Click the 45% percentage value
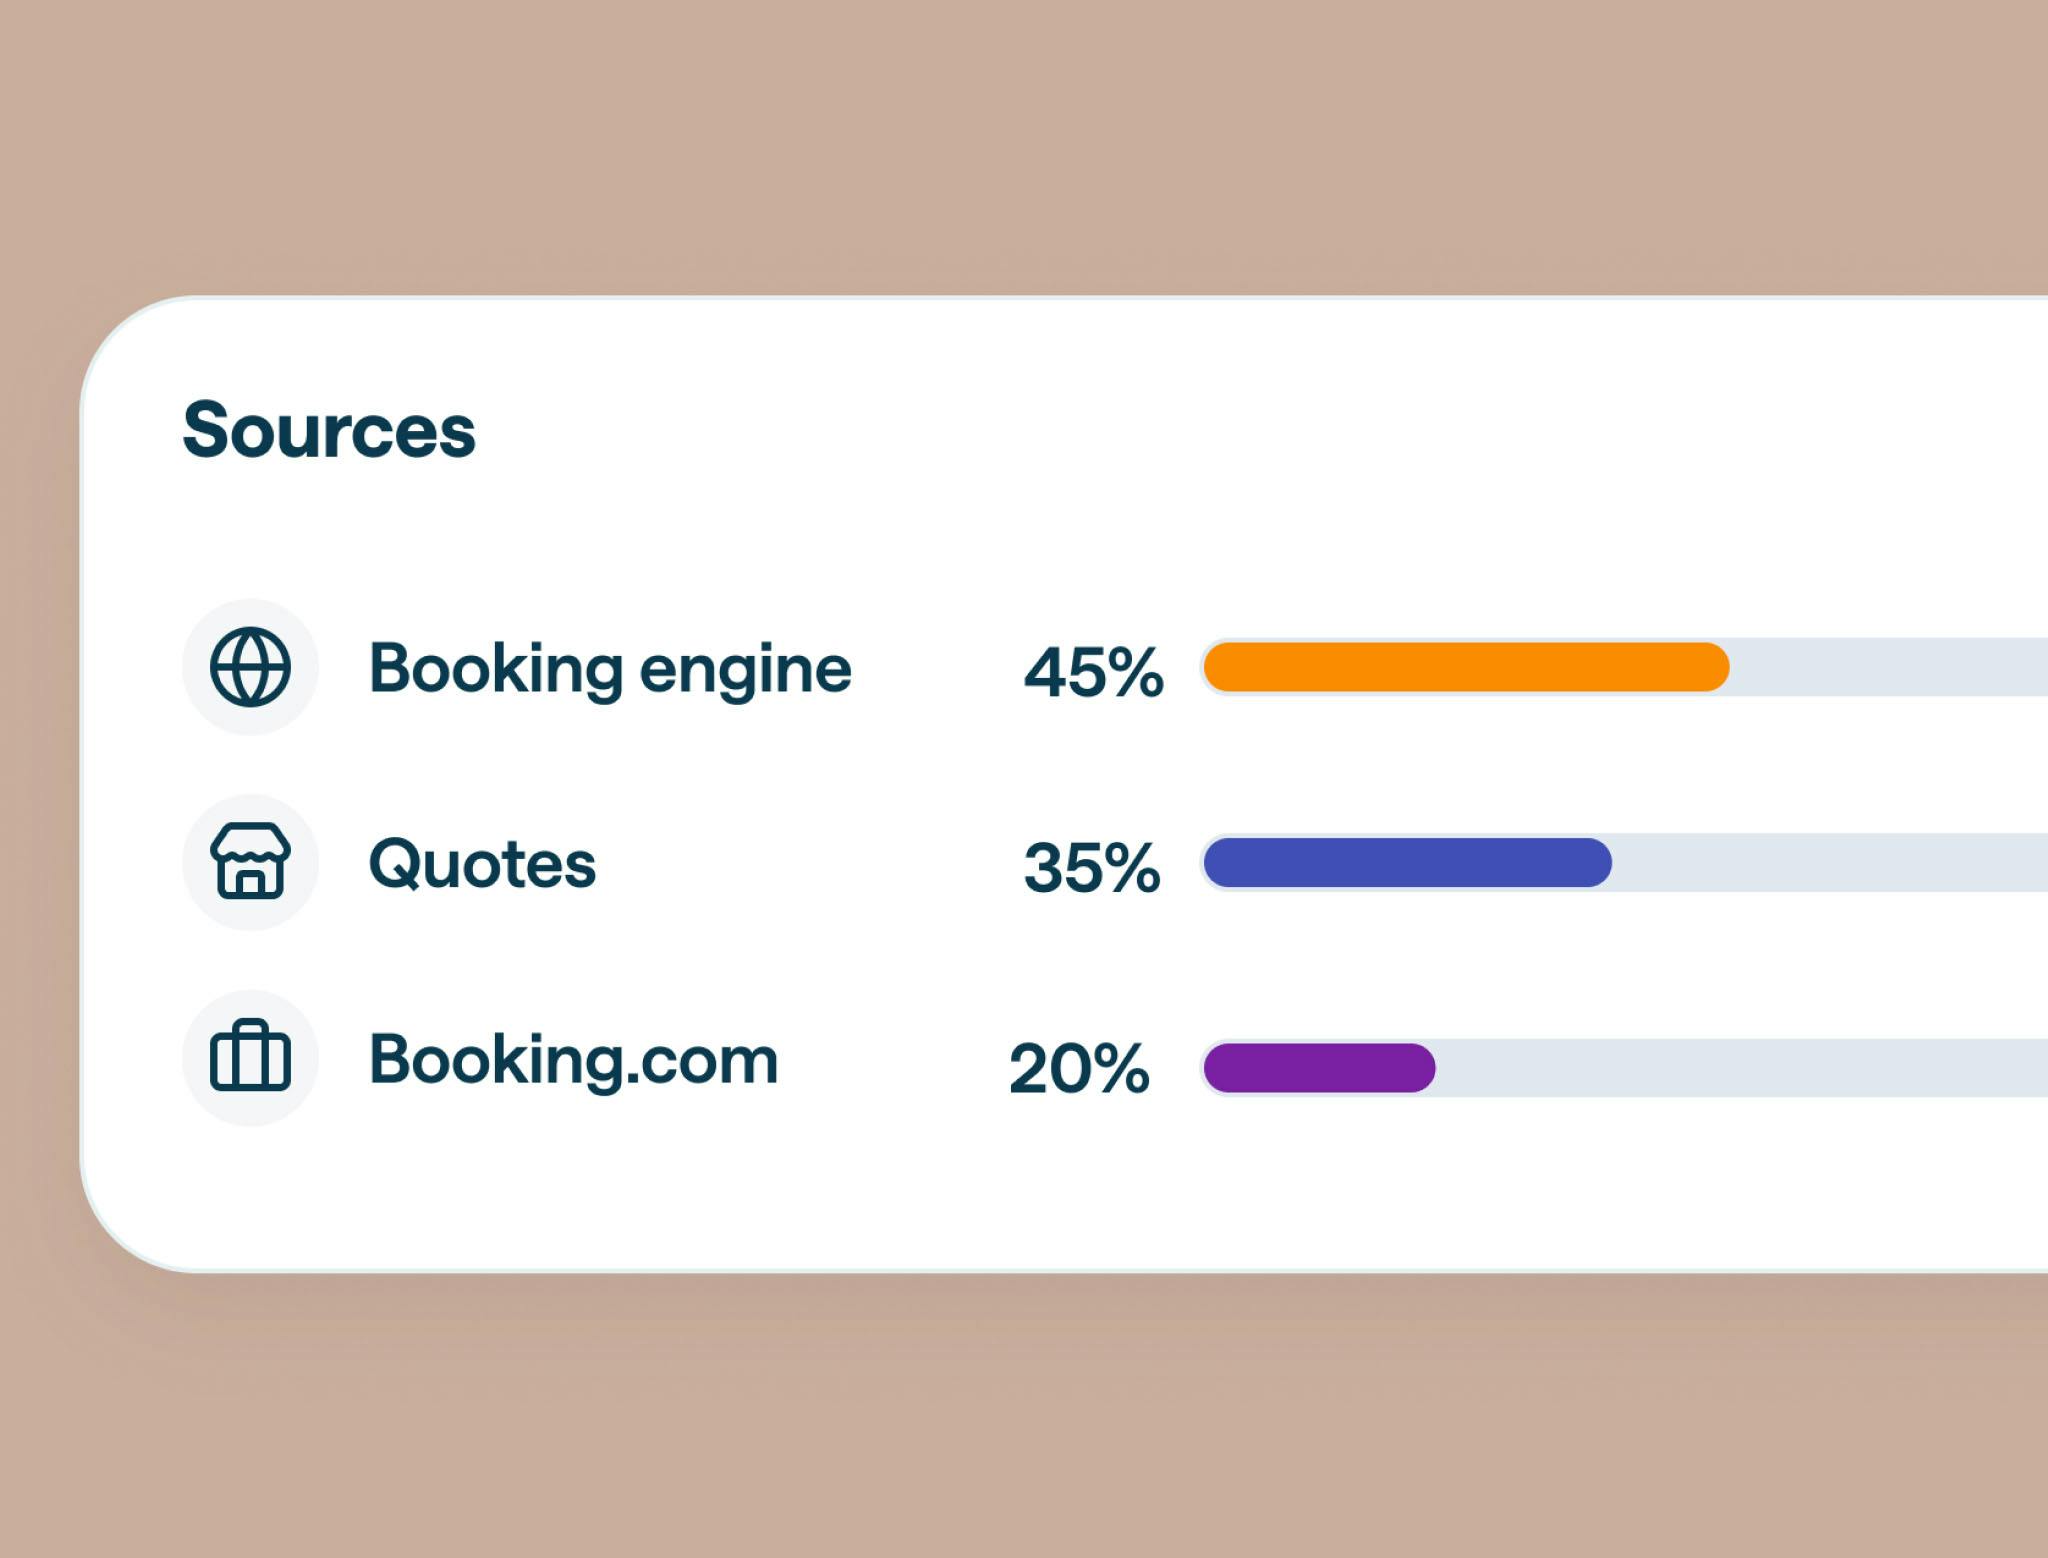2048x1558 pixels. coord(1093,670)
